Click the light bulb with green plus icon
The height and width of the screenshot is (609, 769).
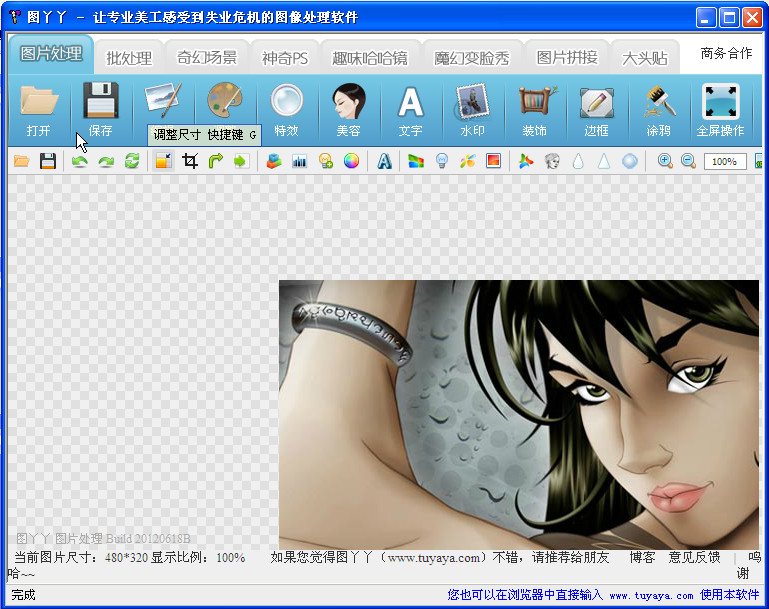(x=326, y=161)
